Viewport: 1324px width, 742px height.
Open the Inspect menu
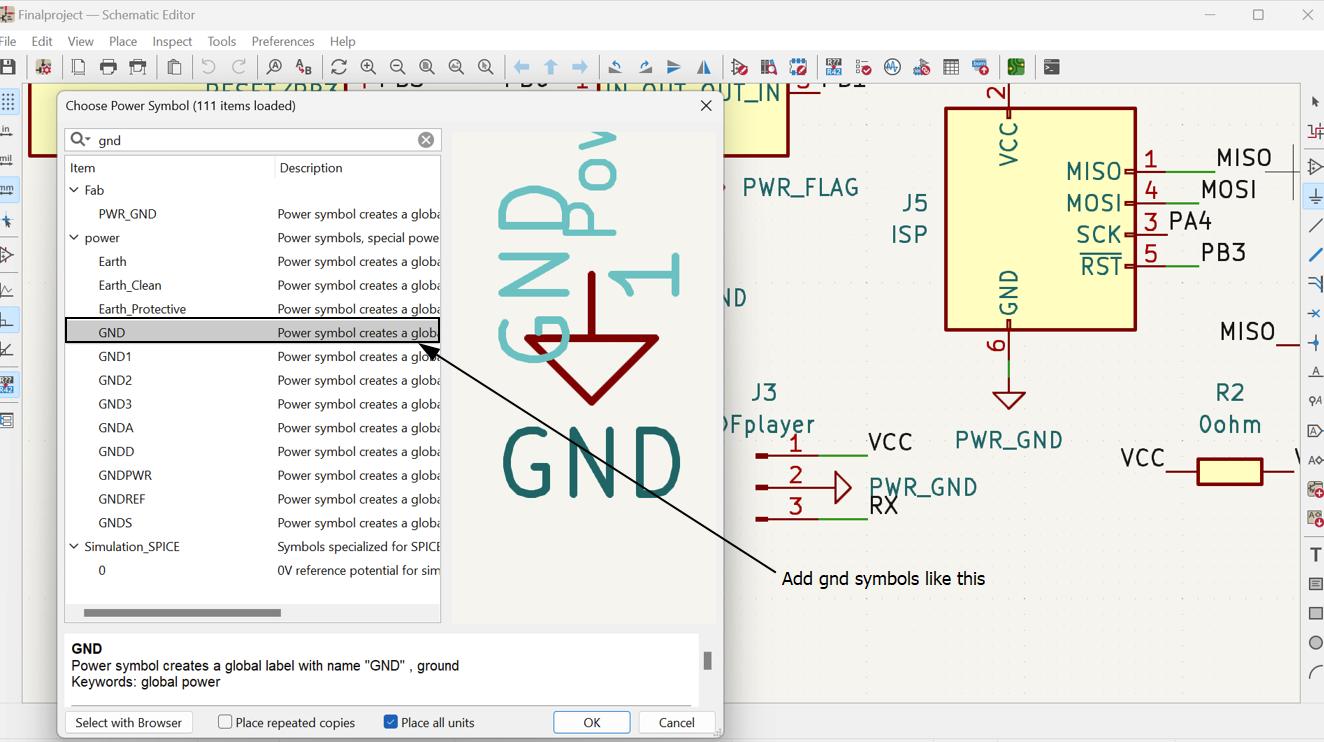[172, 41]
